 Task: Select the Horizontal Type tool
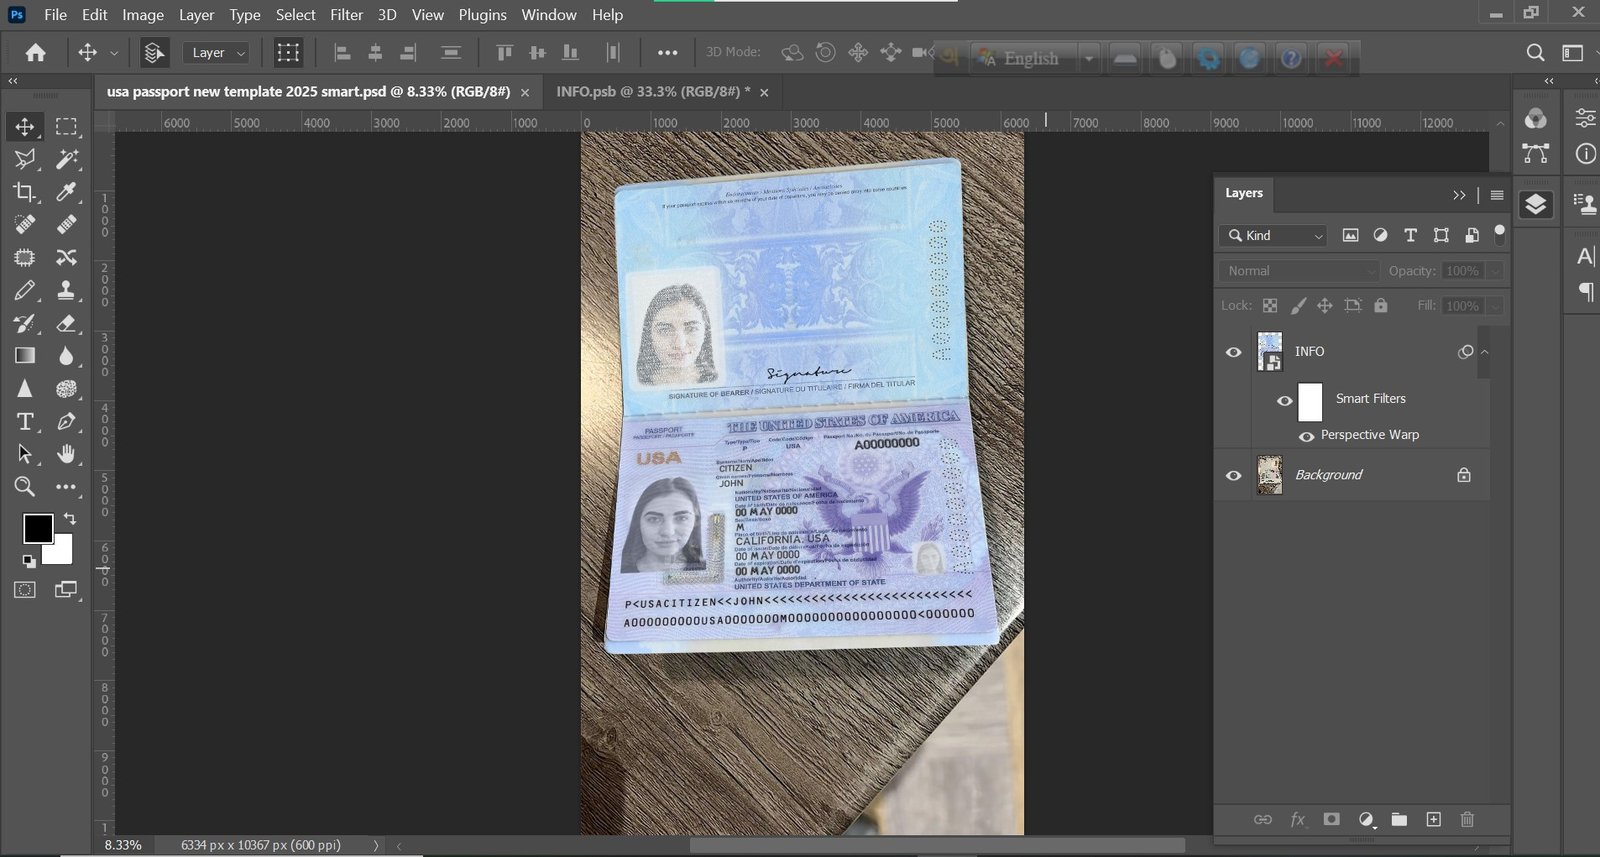pos(25,421)
